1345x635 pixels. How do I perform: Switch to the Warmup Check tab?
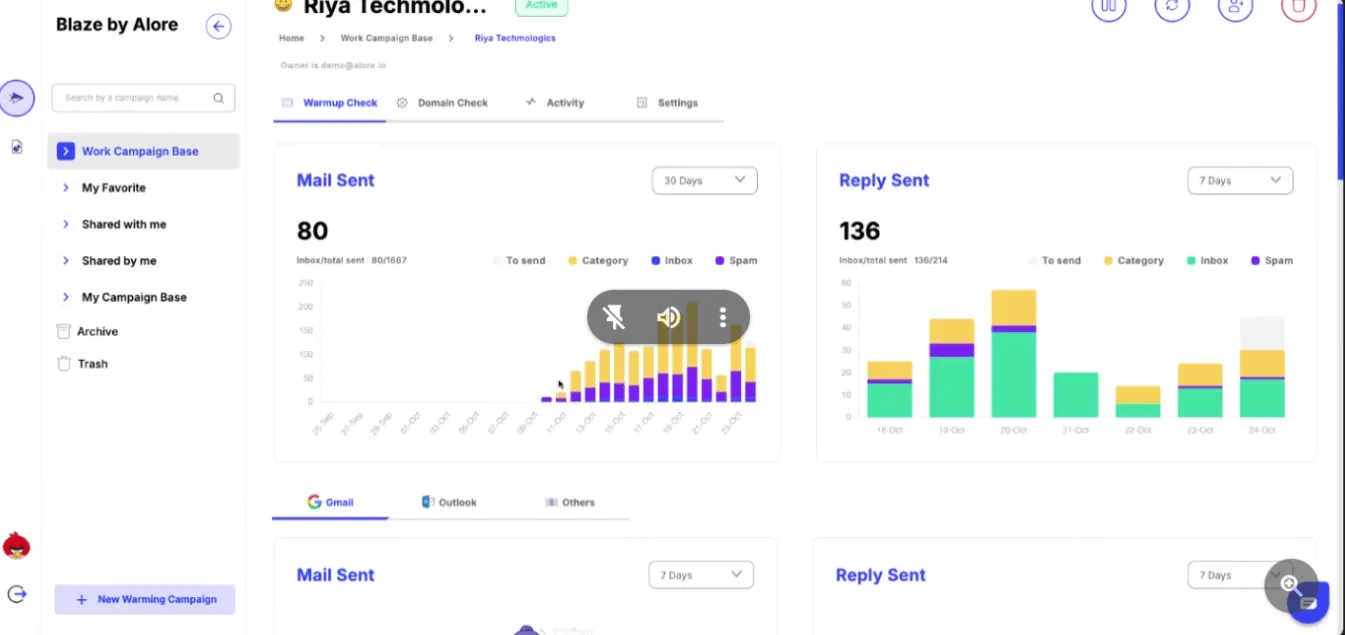coord(330,103)
